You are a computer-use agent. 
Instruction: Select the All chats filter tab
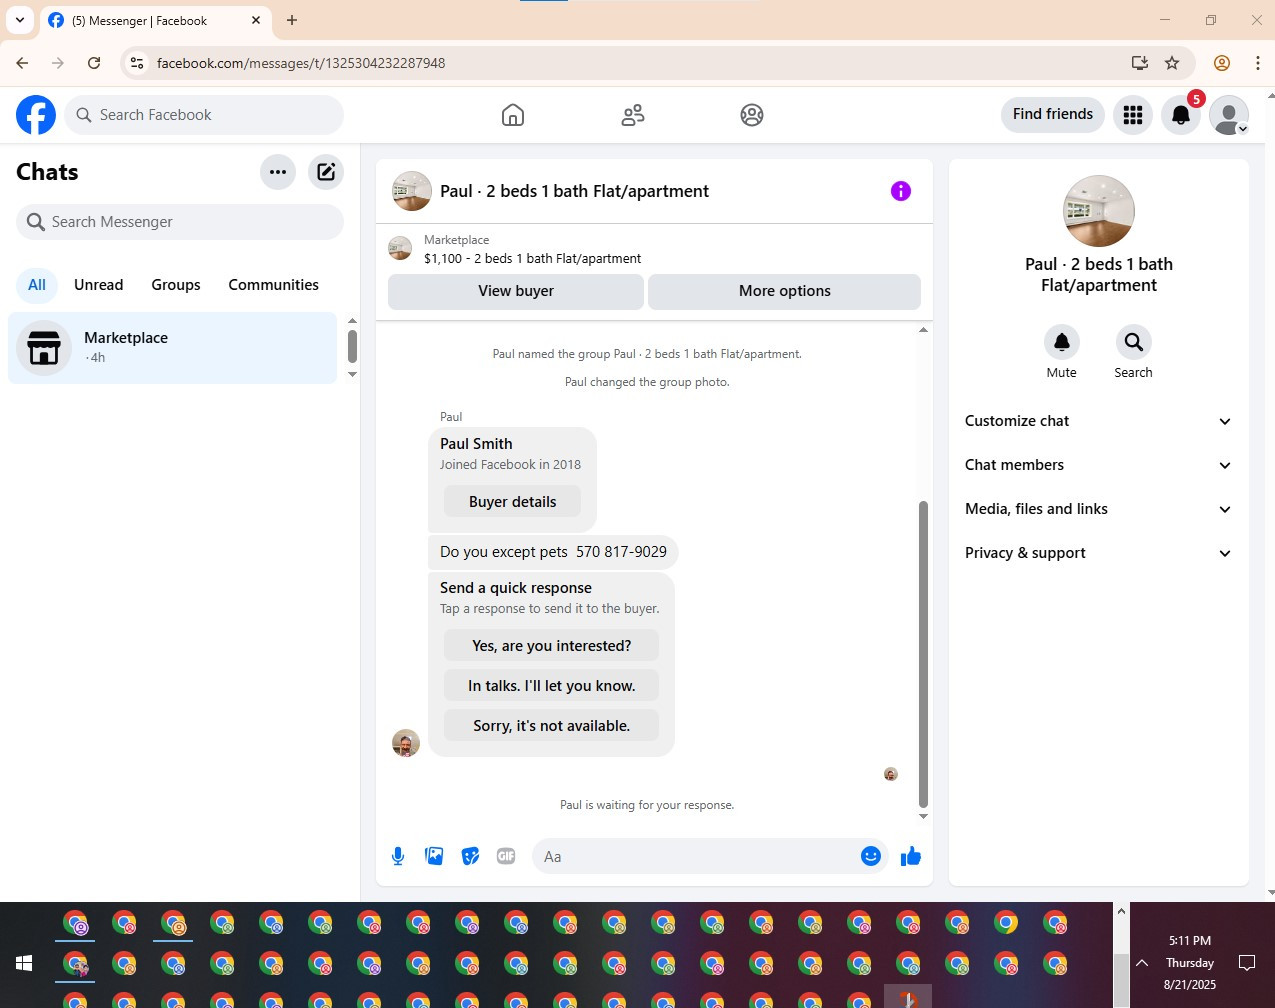(x=37, y=285)
